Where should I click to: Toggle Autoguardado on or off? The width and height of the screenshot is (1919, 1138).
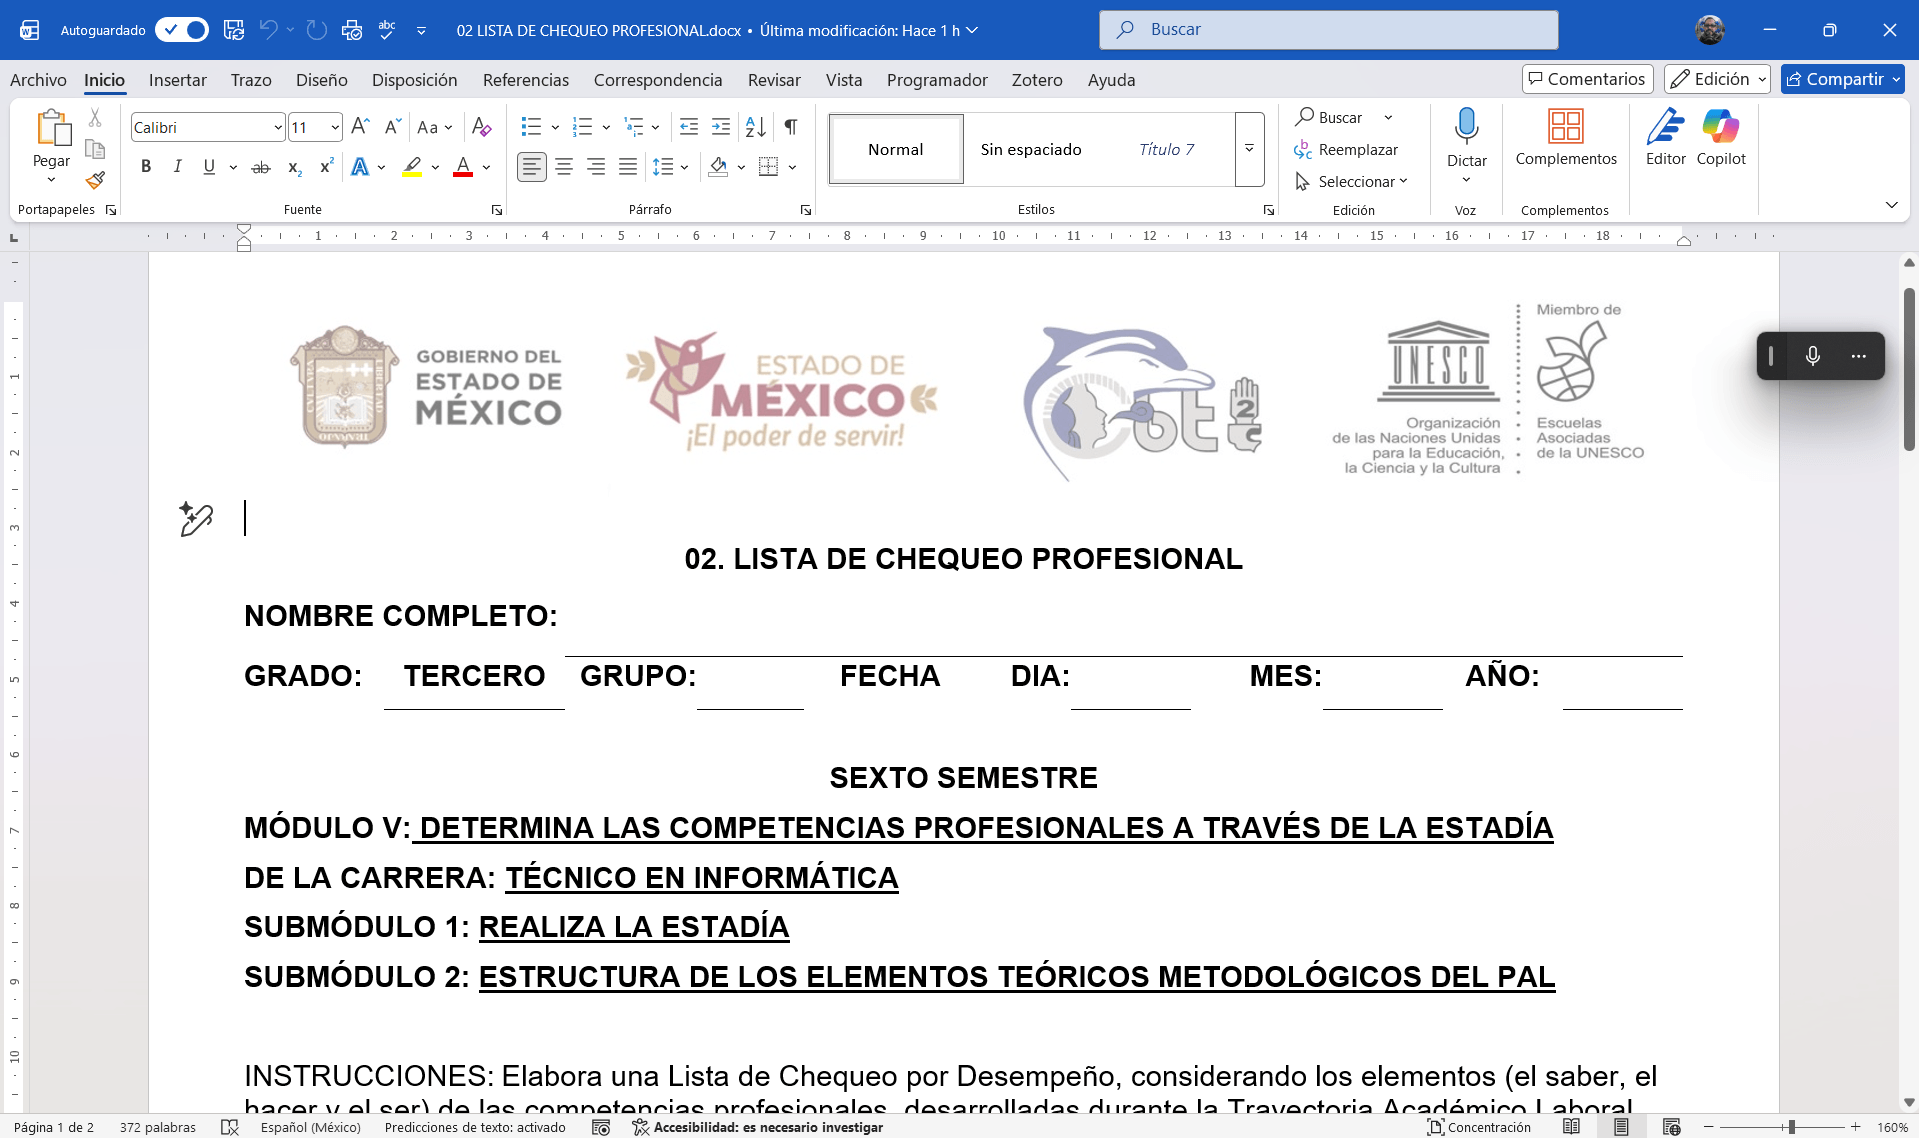pyautogui.click(x=182, y=30)
